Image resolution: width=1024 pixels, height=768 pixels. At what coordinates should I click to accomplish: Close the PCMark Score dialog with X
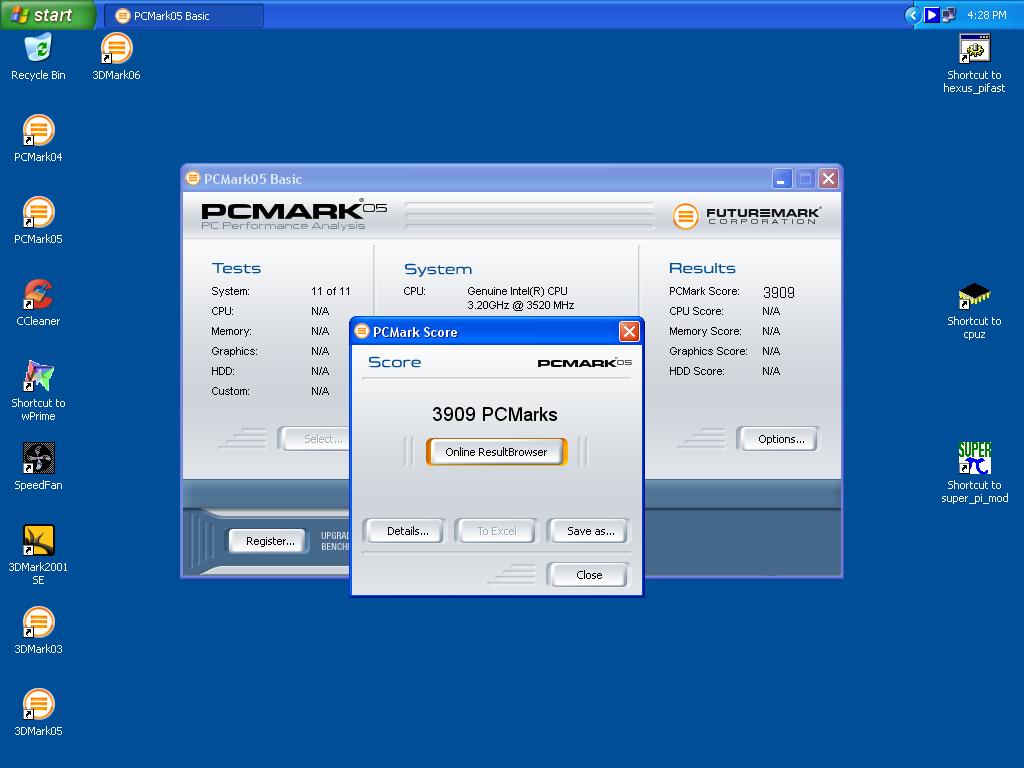click(629, 332)
